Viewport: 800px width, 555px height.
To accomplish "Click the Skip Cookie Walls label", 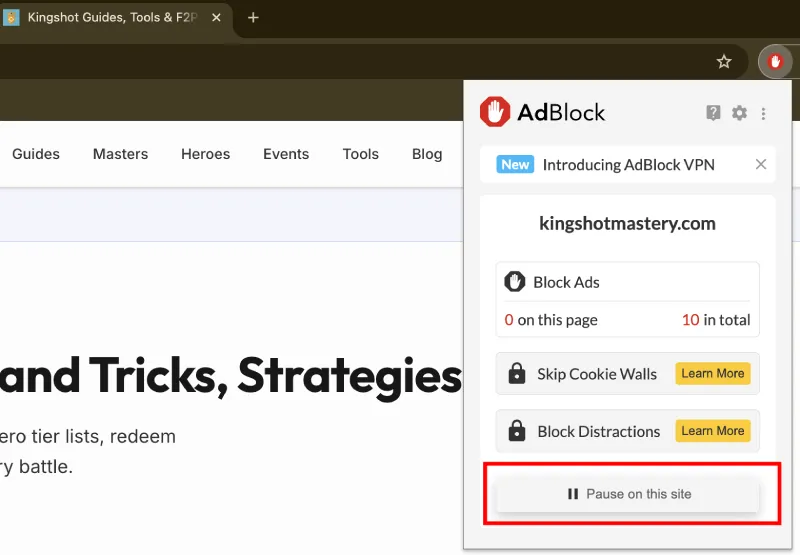I will point(597,374).
